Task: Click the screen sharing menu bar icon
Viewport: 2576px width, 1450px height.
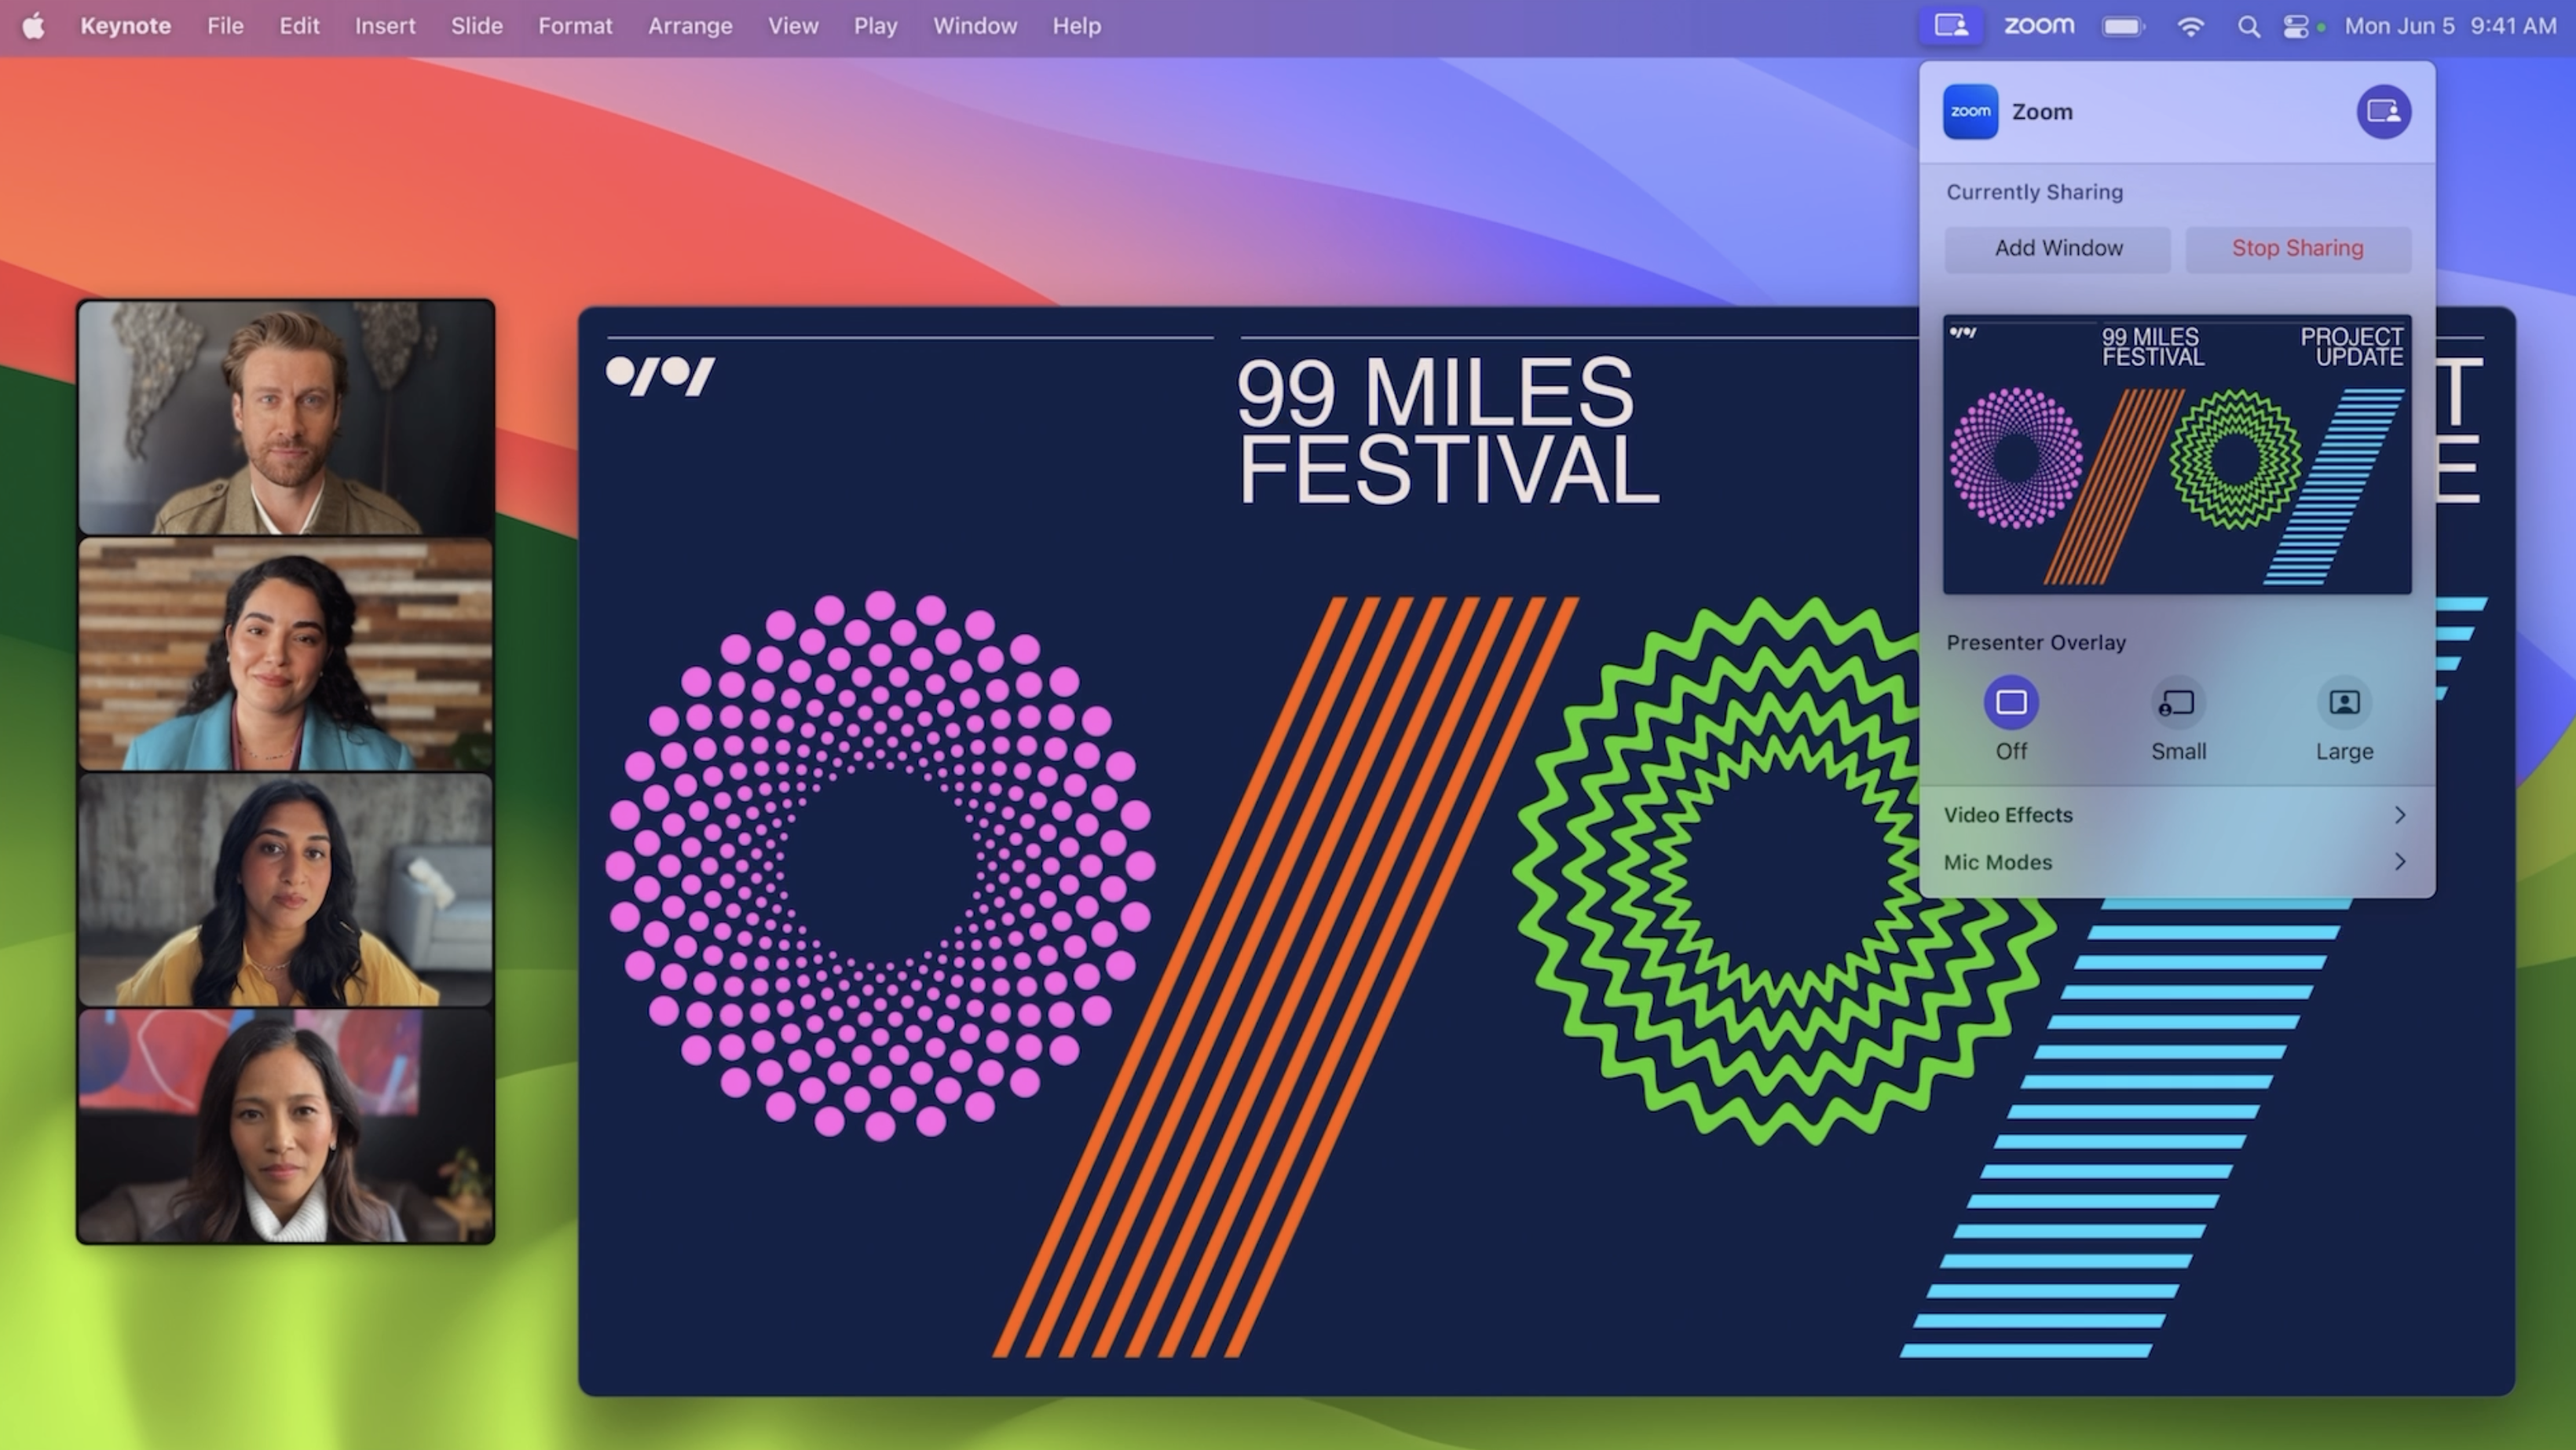Action: click(1950, 26)
